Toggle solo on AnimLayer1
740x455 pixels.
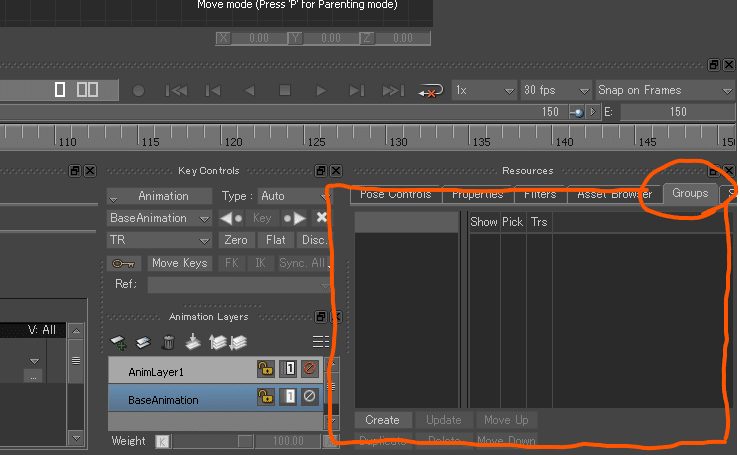[x=288, y=368]
